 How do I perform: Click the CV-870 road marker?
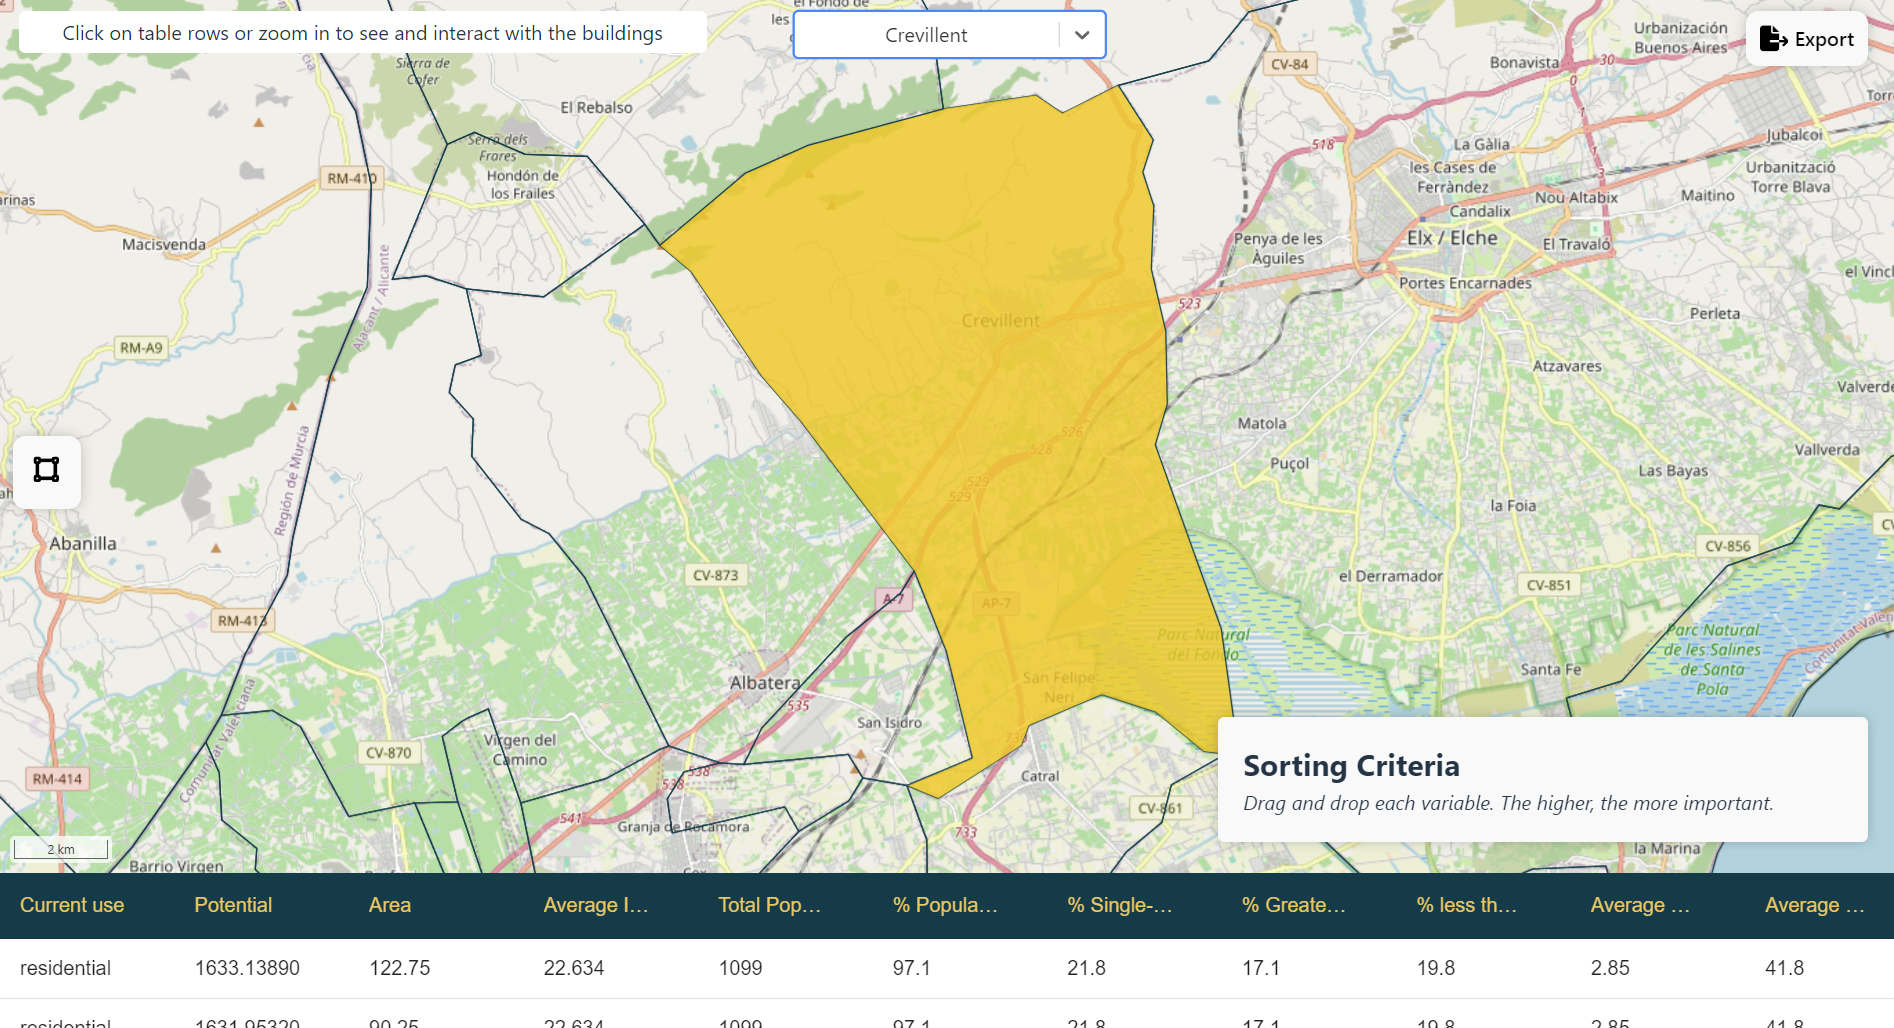388,752
